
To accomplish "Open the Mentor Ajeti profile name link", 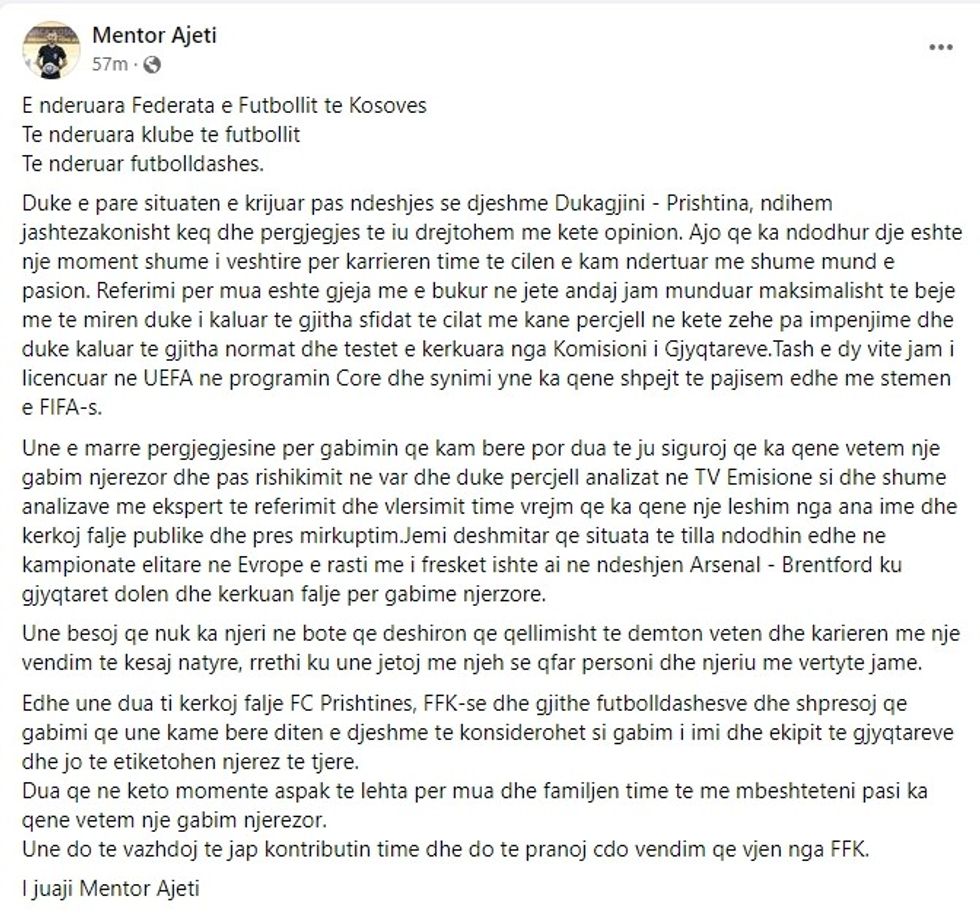I will tap(154, 37).
